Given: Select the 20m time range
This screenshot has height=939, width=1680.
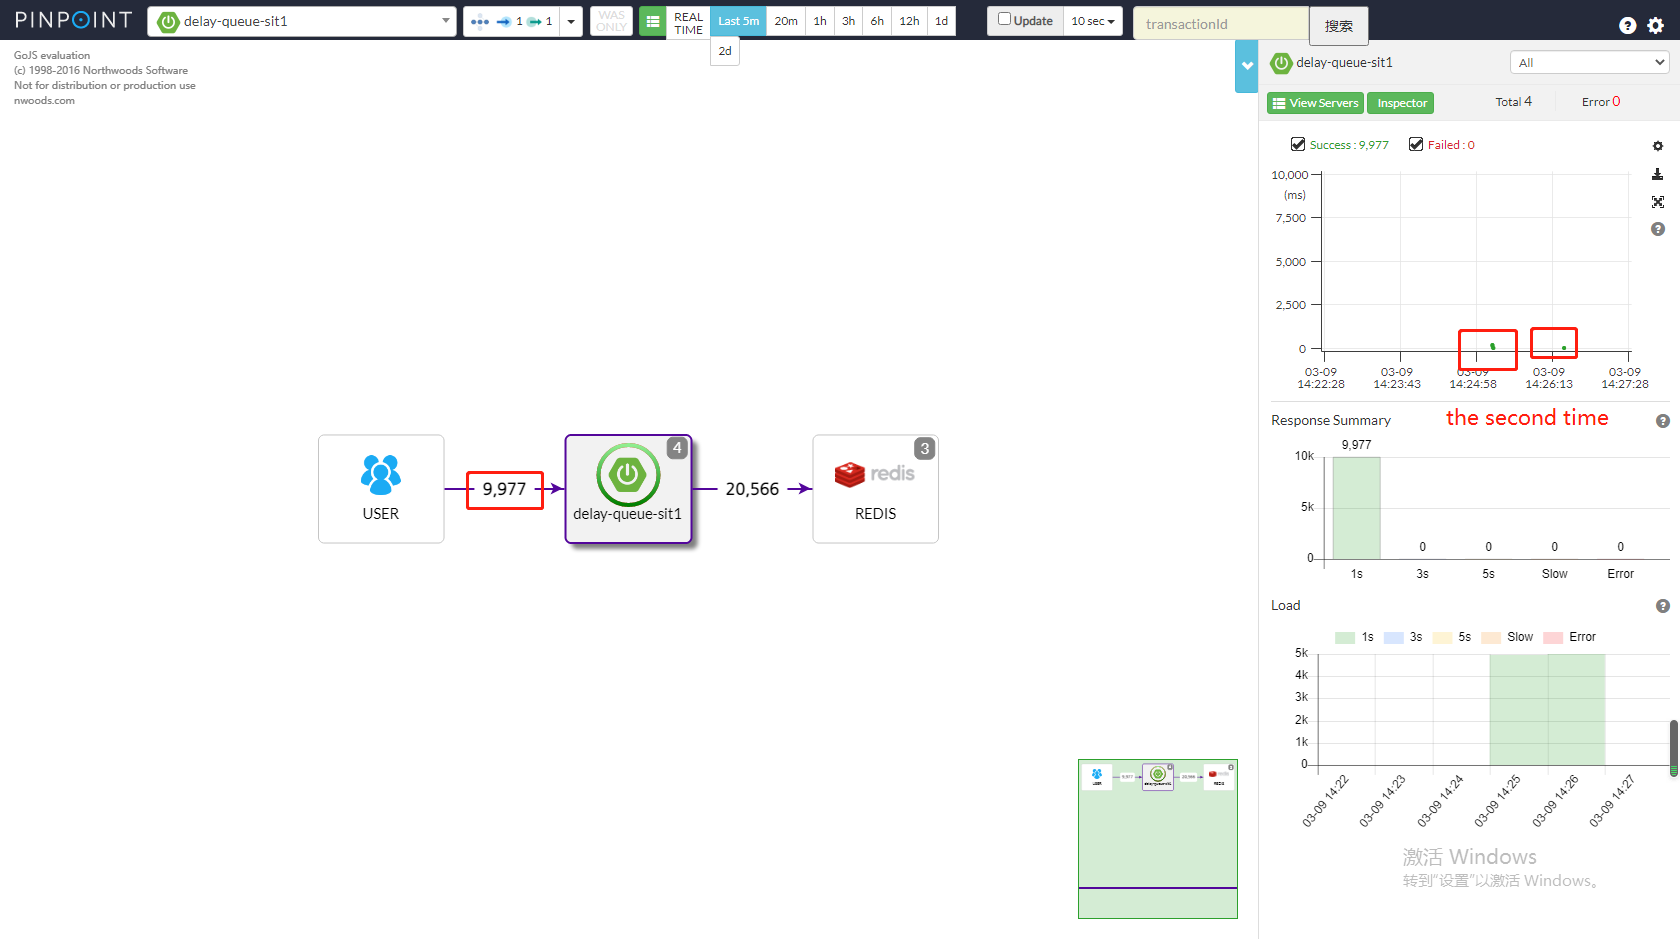Looking at the screenshot, I should pos(786,21).
